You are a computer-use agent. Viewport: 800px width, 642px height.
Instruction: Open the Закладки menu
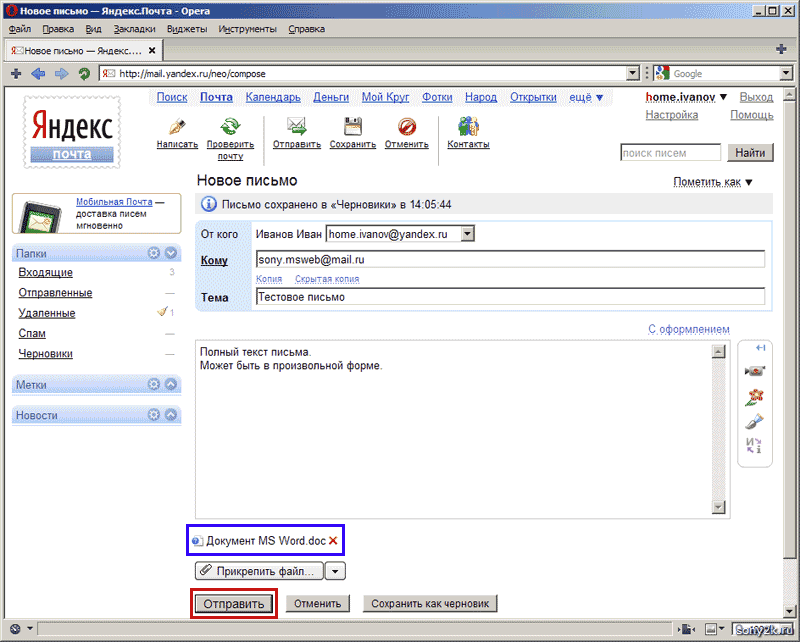click(135, 29)
